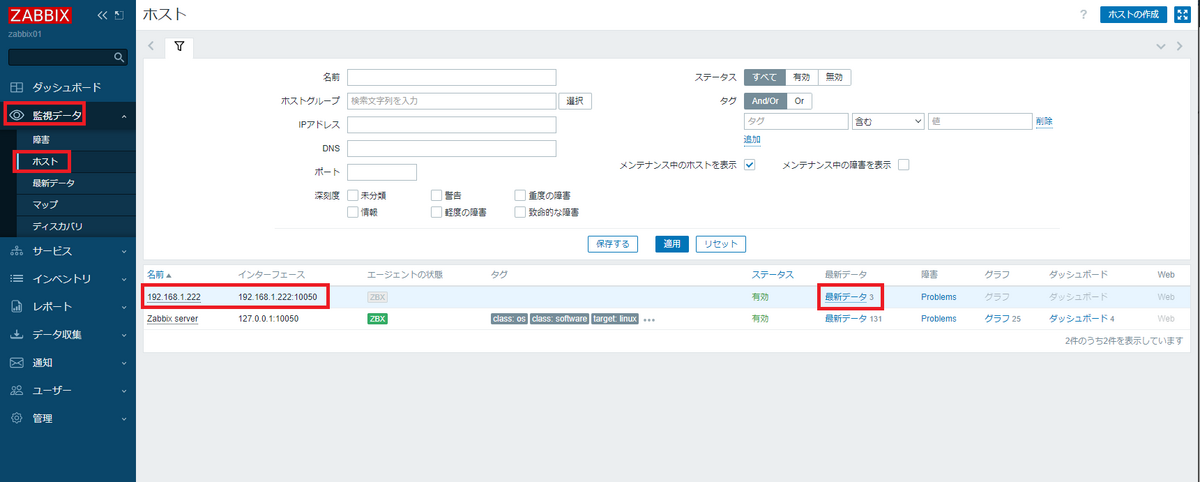Click the インベントリ list icon

click(17, 278)
